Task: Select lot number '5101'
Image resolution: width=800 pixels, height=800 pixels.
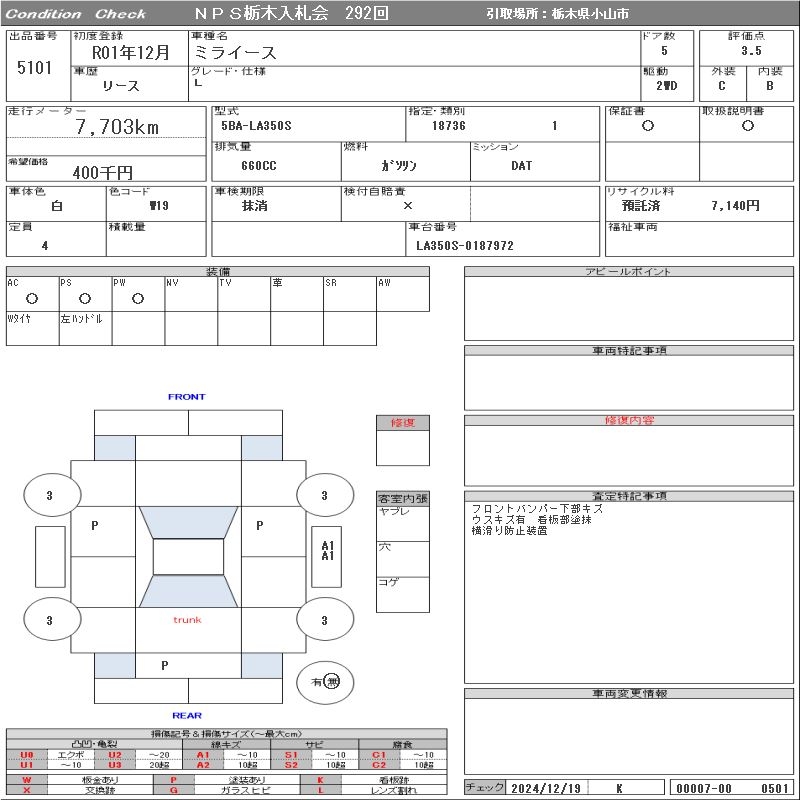Action: (34, 67)
